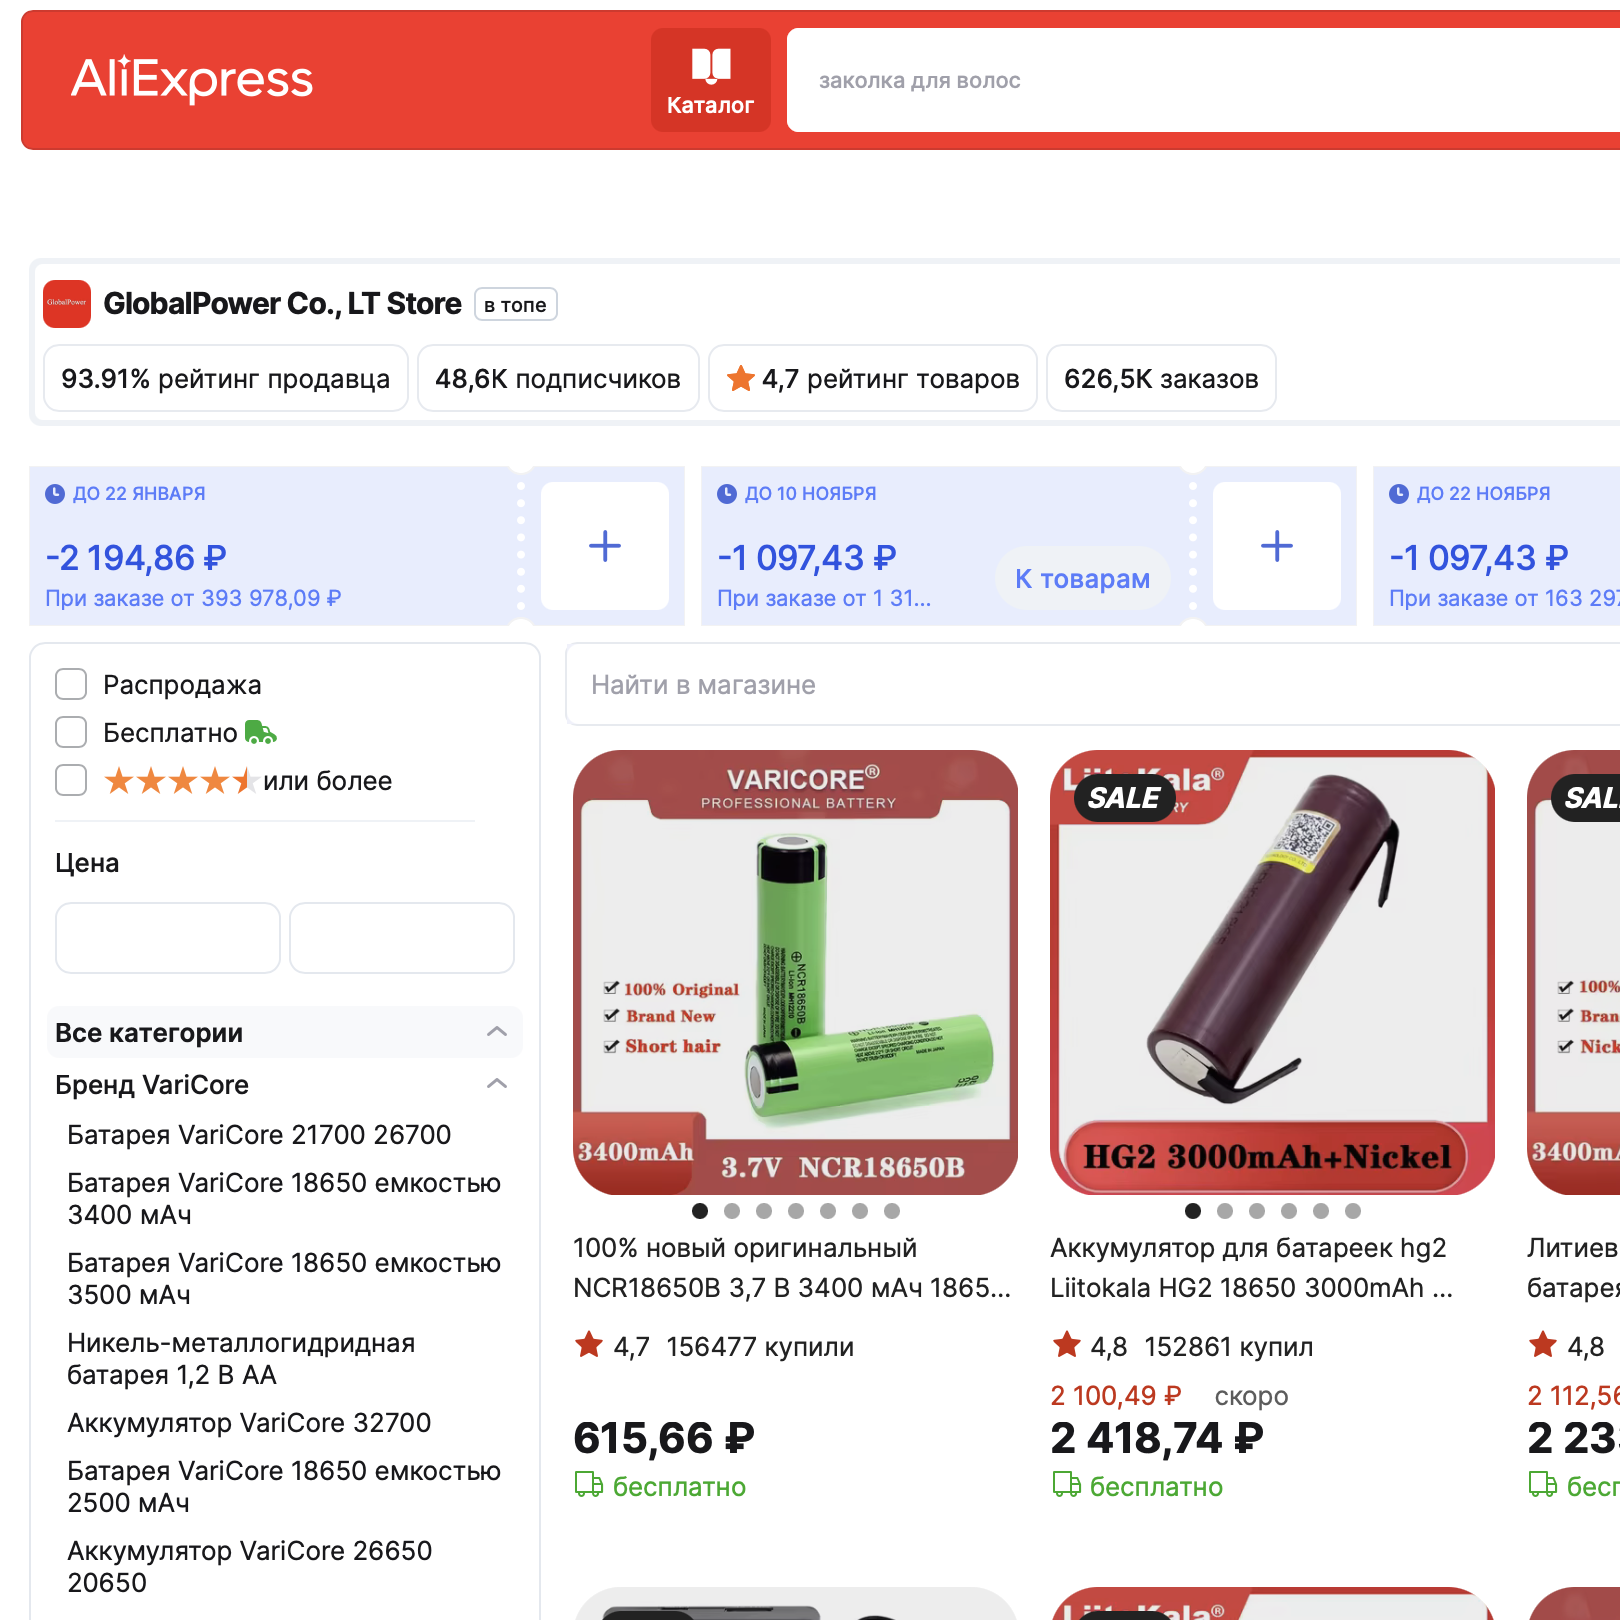This screenshot has height=1620, width=1620.
Task: Select Батарея VariCore 18650 3400 мАч category
Action: pos(284,1199)
